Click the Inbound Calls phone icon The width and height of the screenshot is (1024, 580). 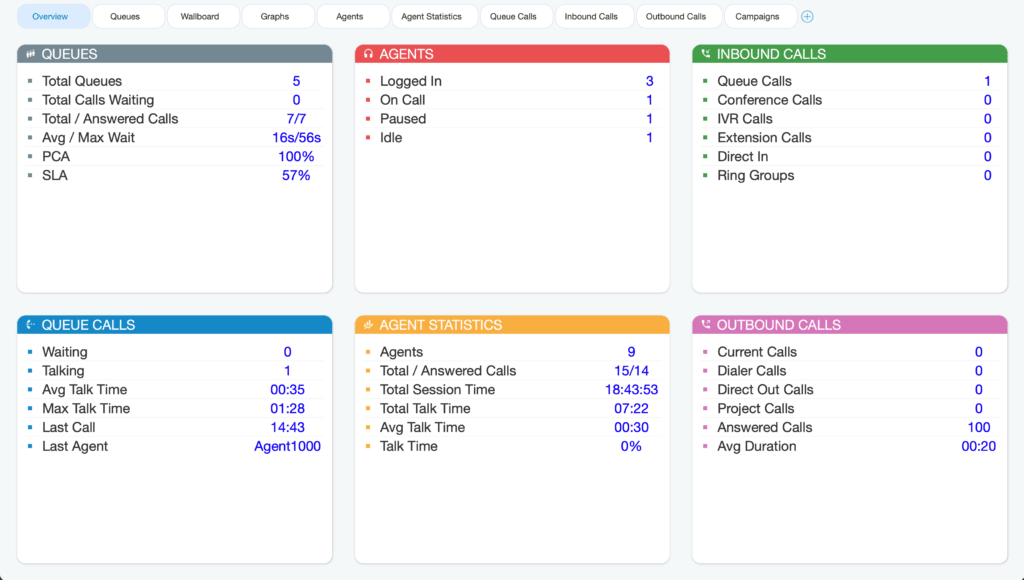[x=706, y=54]
